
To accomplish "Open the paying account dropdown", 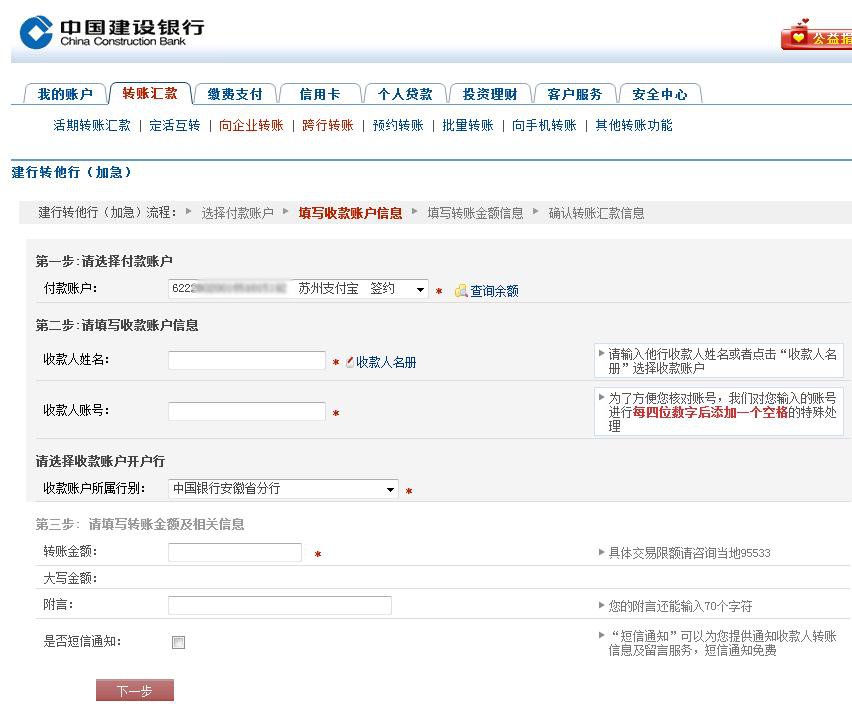I will pyautogui.click(x=298, y=289).
